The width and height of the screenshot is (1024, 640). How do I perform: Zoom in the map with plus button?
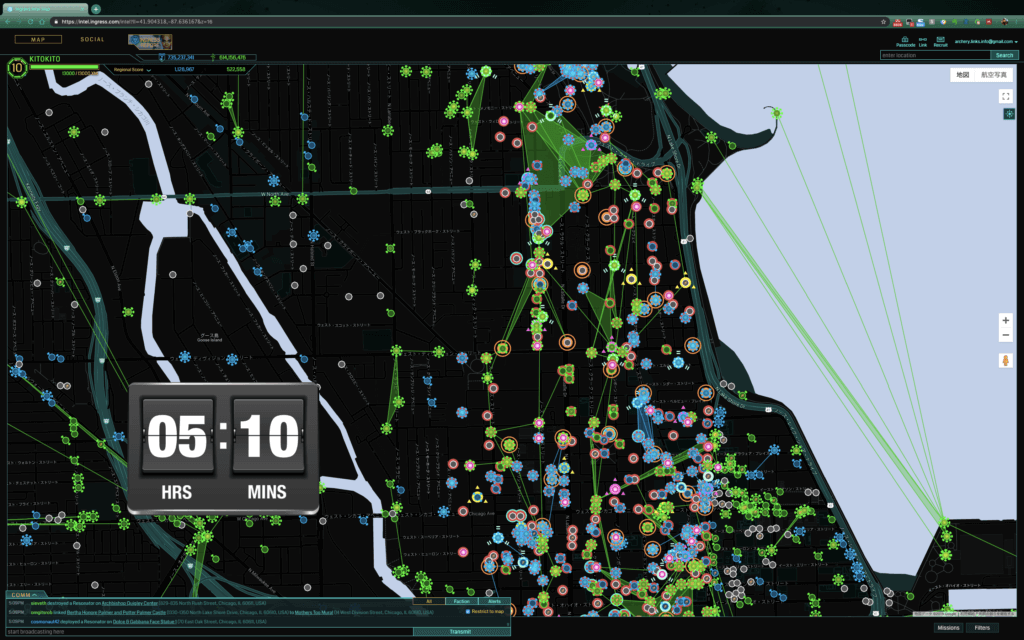[1006, 320]
